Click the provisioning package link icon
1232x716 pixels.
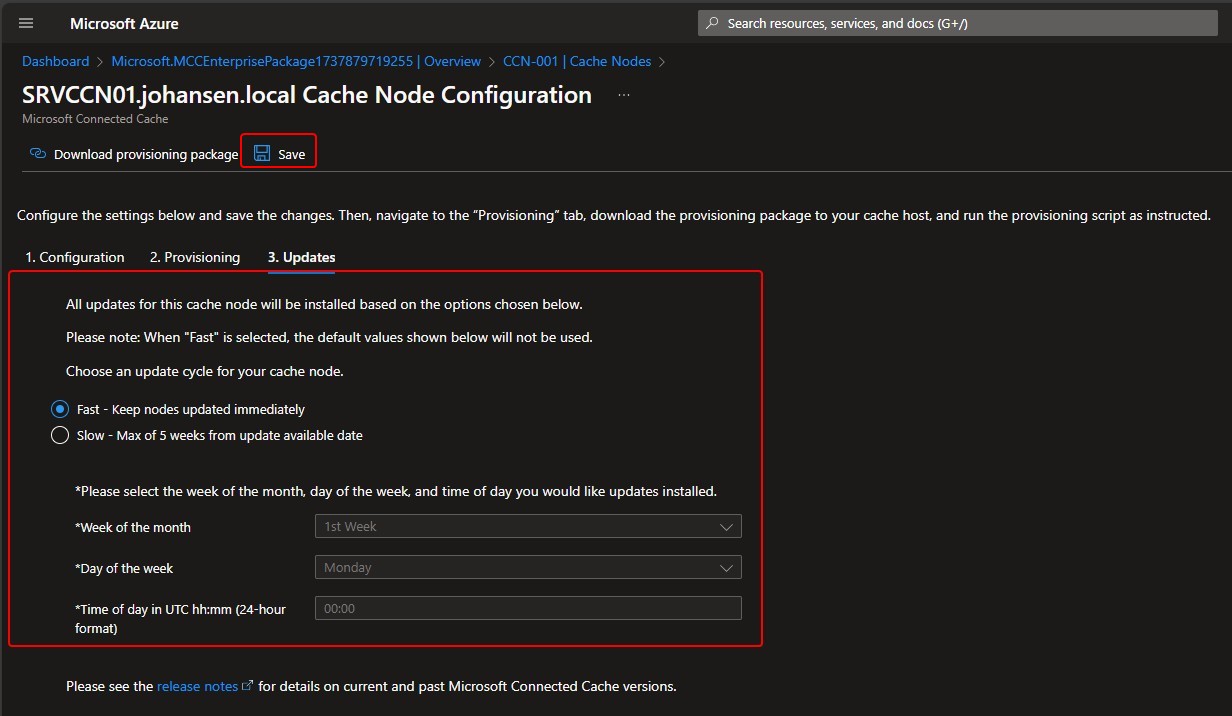(38, 154)
